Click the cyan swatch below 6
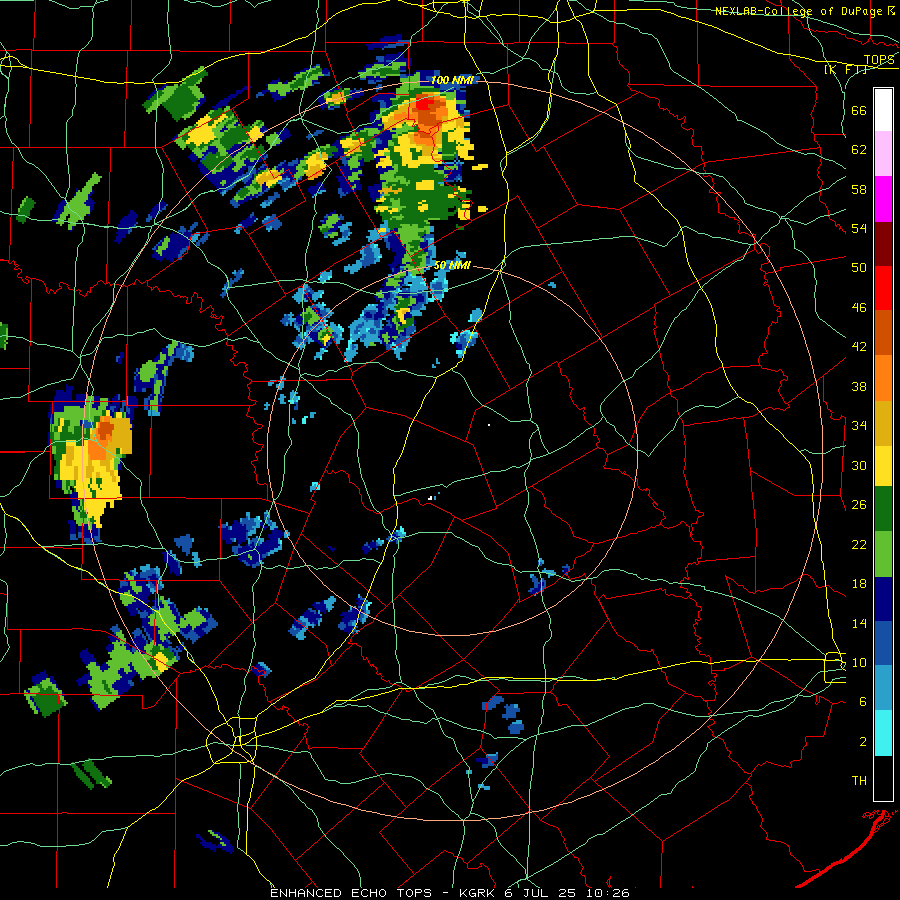The width and height of the screenshot is (900, 900). coord(883,733)
